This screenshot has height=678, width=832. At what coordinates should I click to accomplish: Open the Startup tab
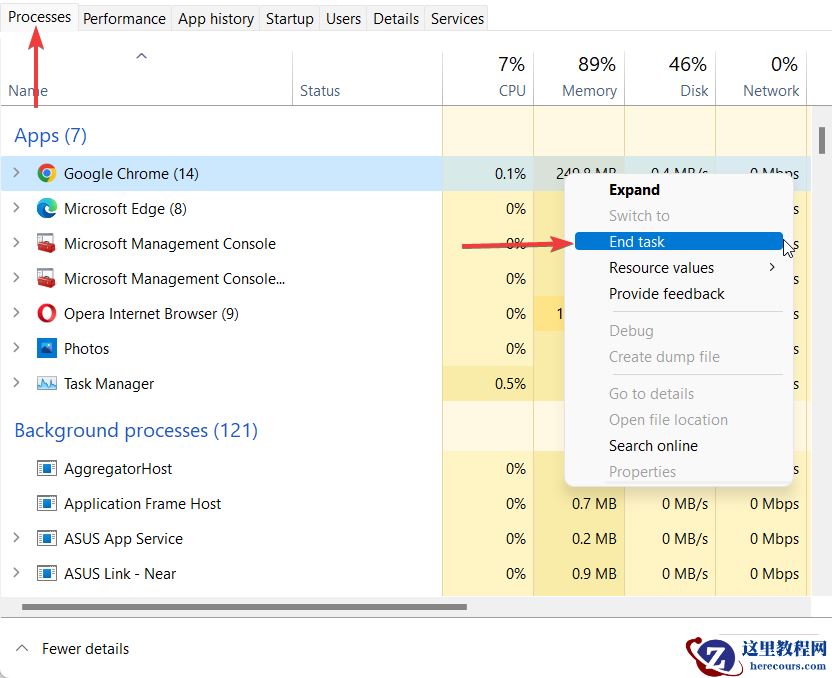(x=289, y=18)
